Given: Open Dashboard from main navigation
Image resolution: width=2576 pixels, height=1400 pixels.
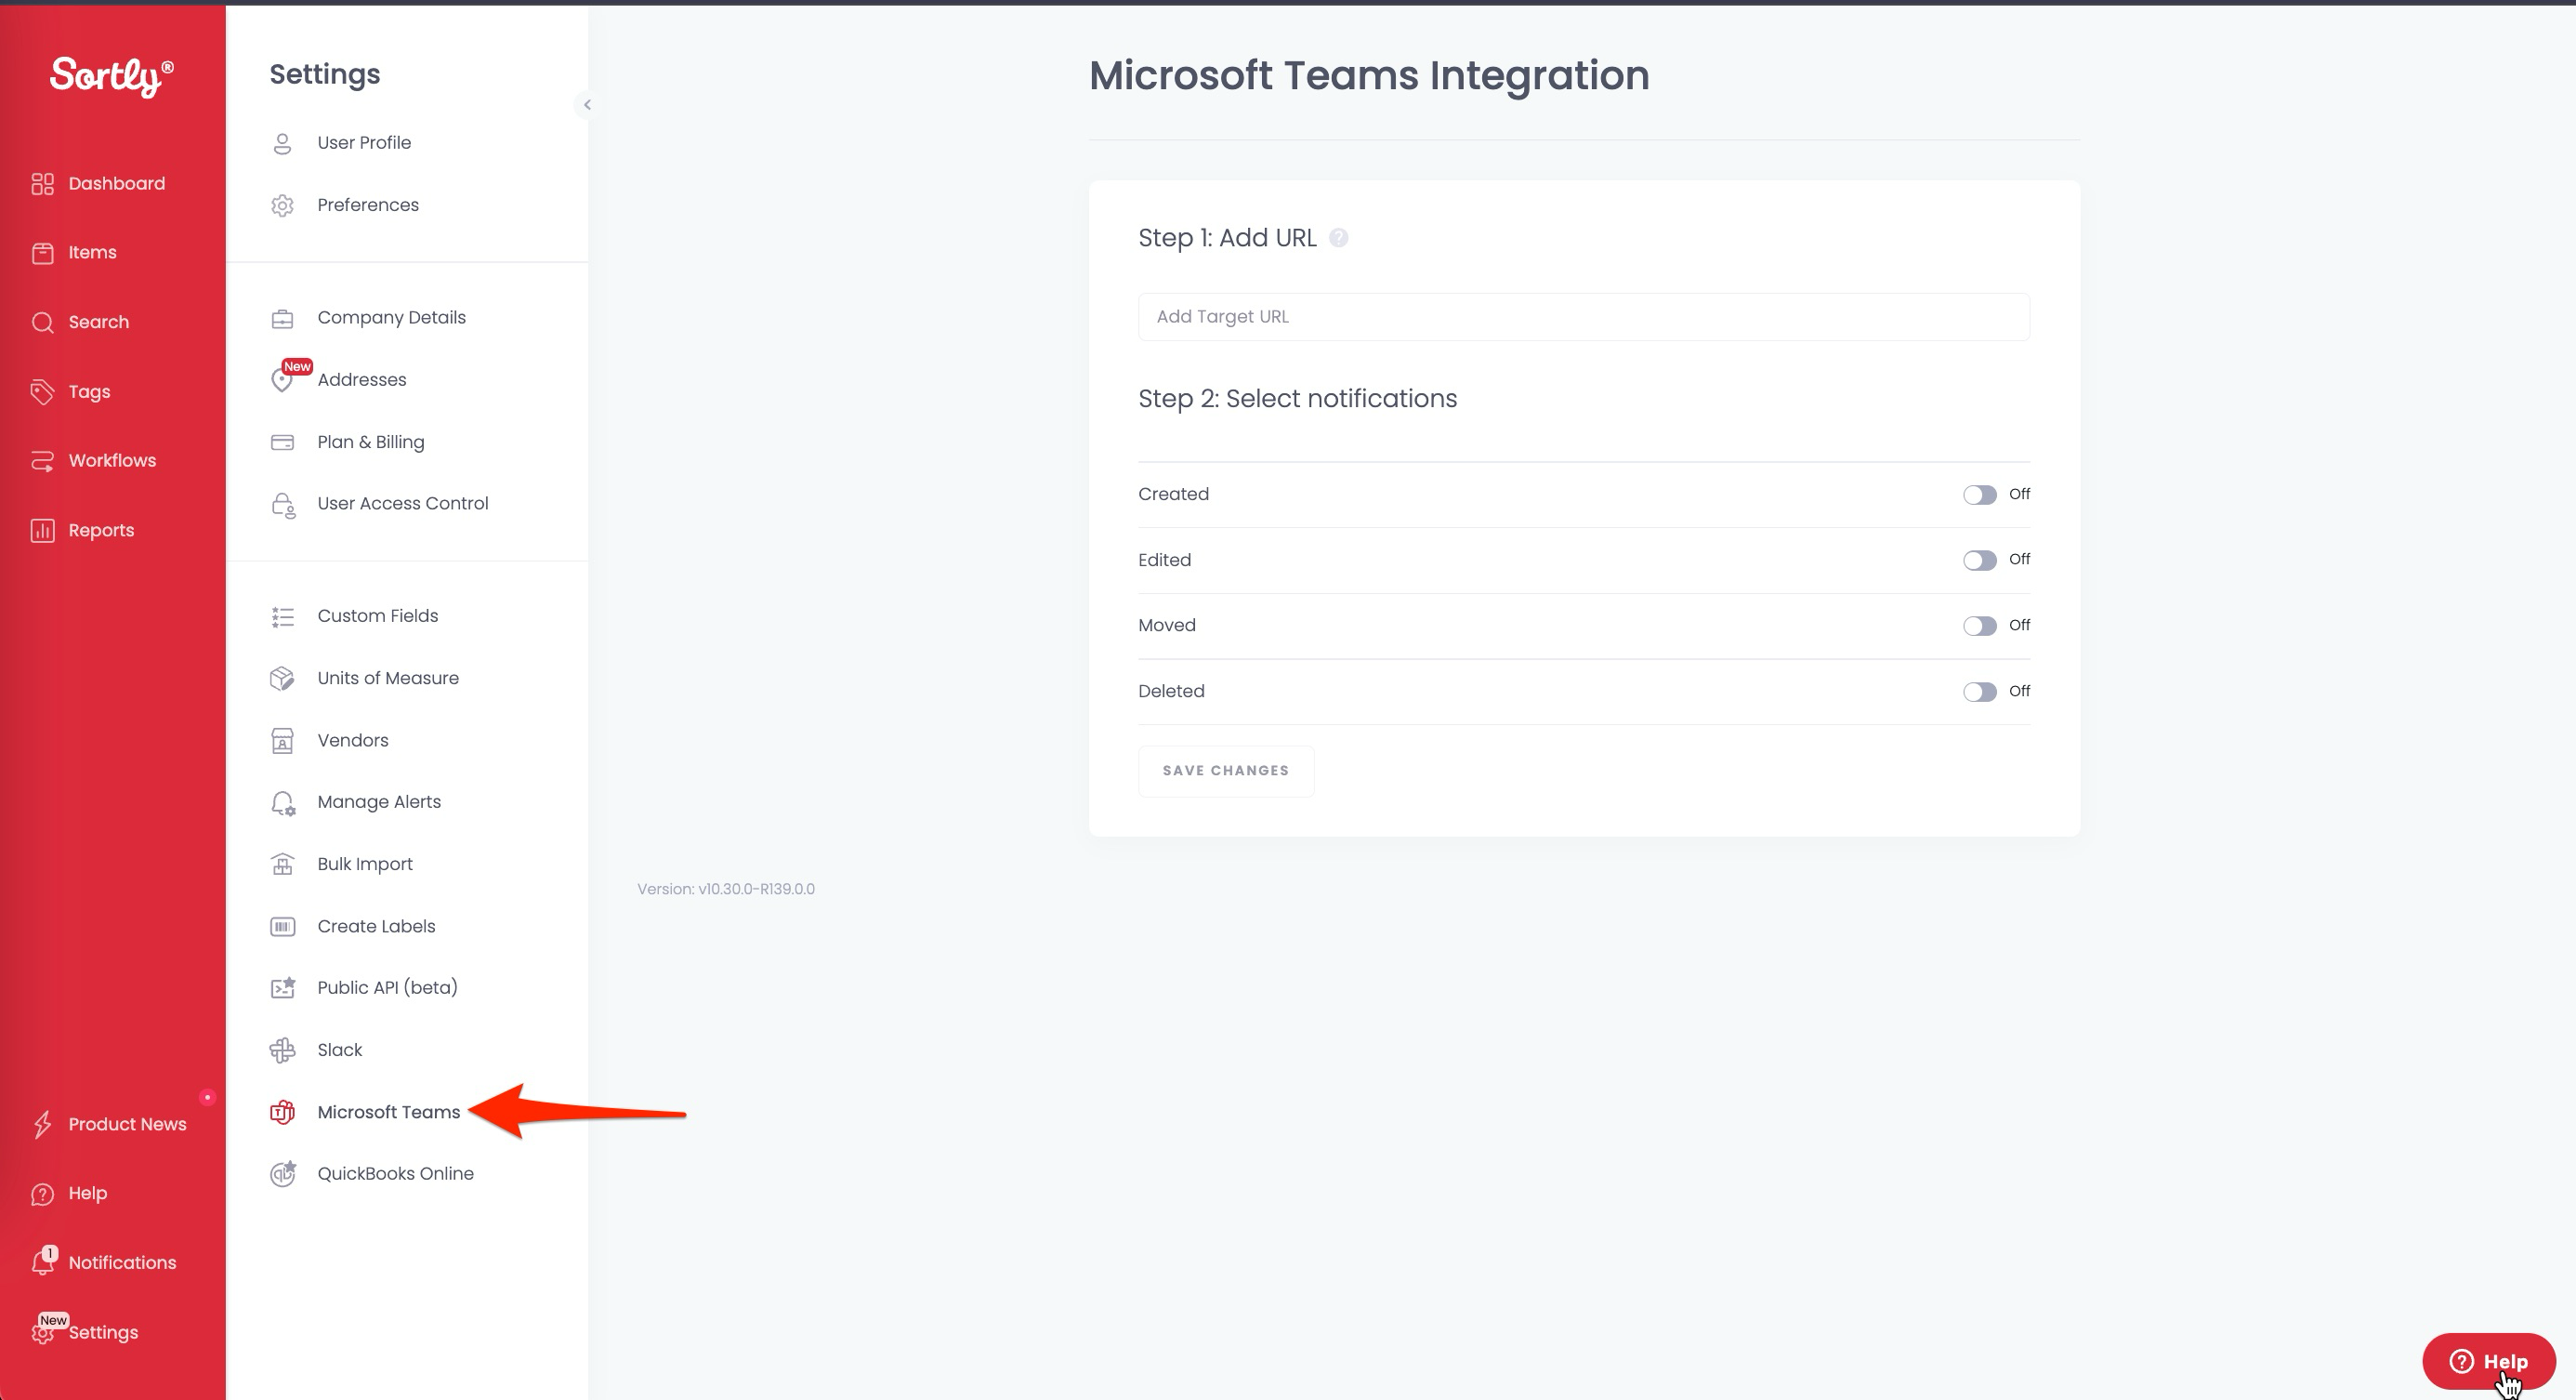Looking at the screenshot, I should tap(116, 184).
